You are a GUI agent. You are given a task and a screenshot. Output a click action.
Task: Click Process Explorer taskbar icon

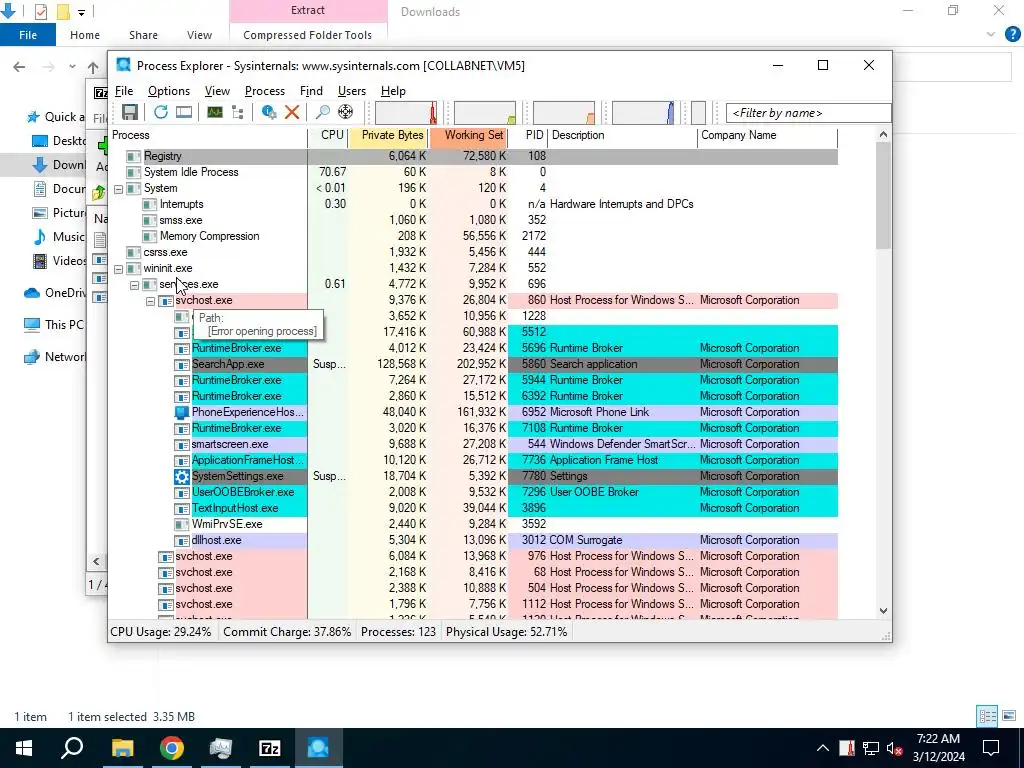click(318, 748)
